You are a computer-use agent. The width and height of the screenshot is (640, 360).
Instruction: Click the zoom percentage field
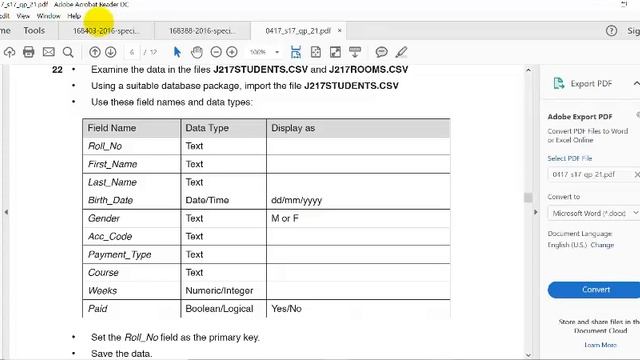(x=258, y=52)
